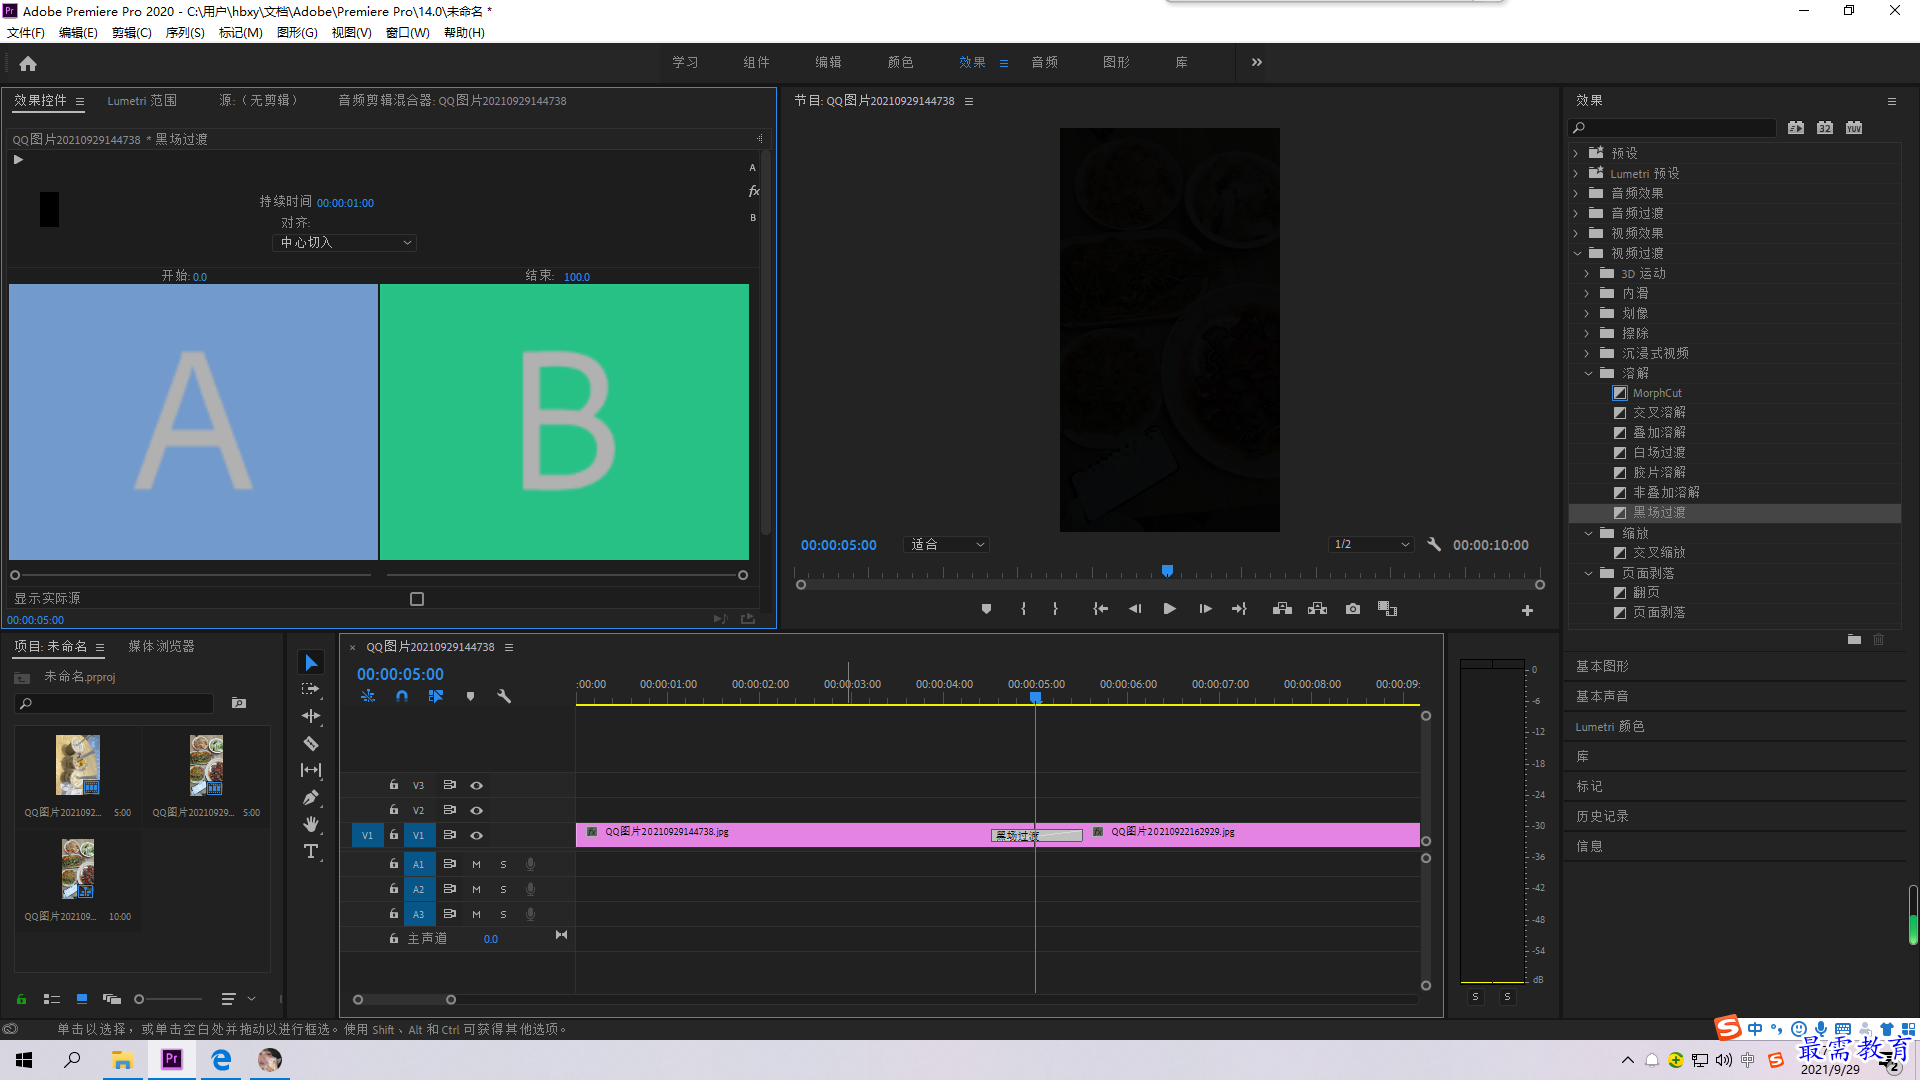Open the zoom level dropdown 适合
The height and width of the screenshot is (1080, 1920).
[946, 545]
